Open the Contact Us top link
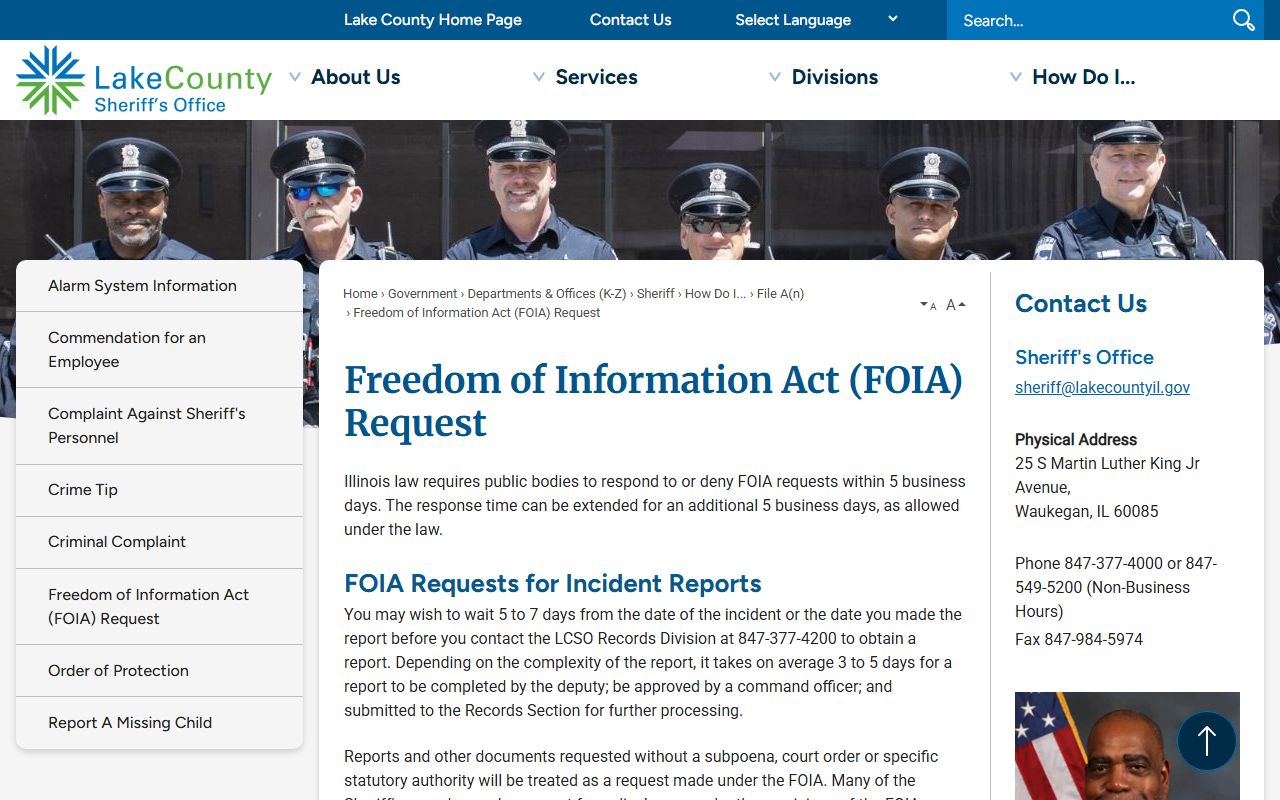The height and width of the screenshot is (800, 1280). click(631, 20)
